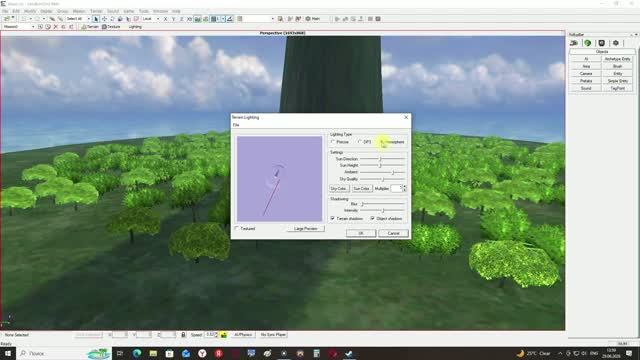The width and height of the screenshot is (640, 360).
Task: Click the delete X icon in second toolbar row
Action: [56, 27]
